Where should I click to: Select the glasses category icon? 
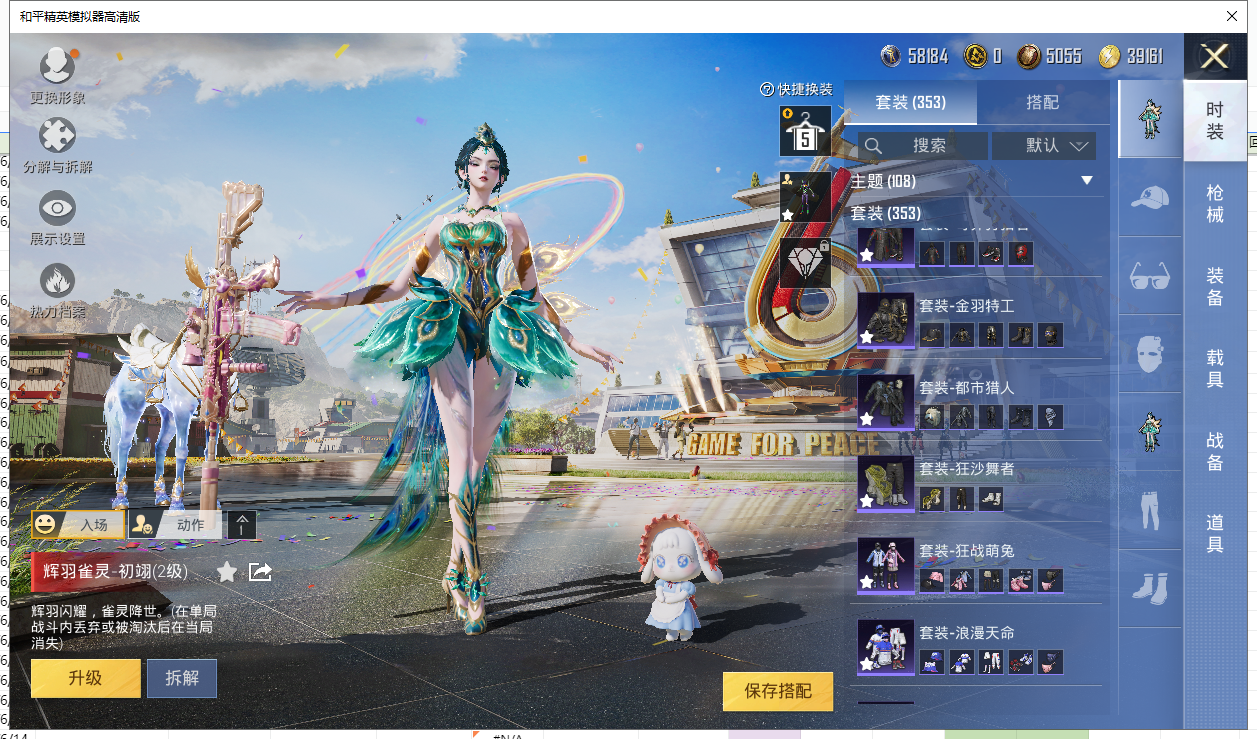click(1150, 275)
